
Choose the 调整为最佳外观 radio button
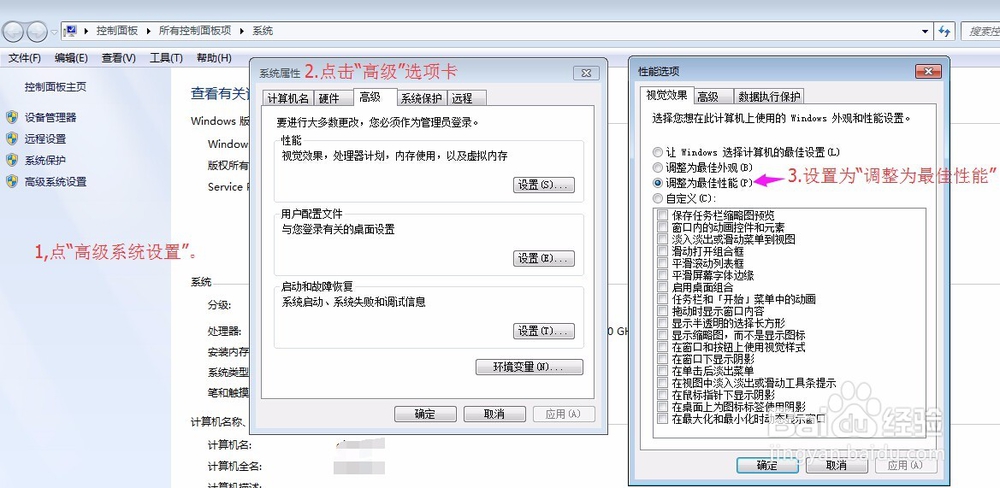pos(658,167)
